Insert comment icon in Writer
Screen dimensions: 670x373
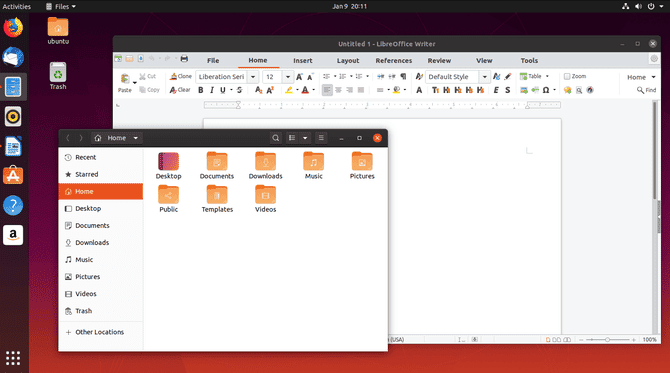pos(567,90)
